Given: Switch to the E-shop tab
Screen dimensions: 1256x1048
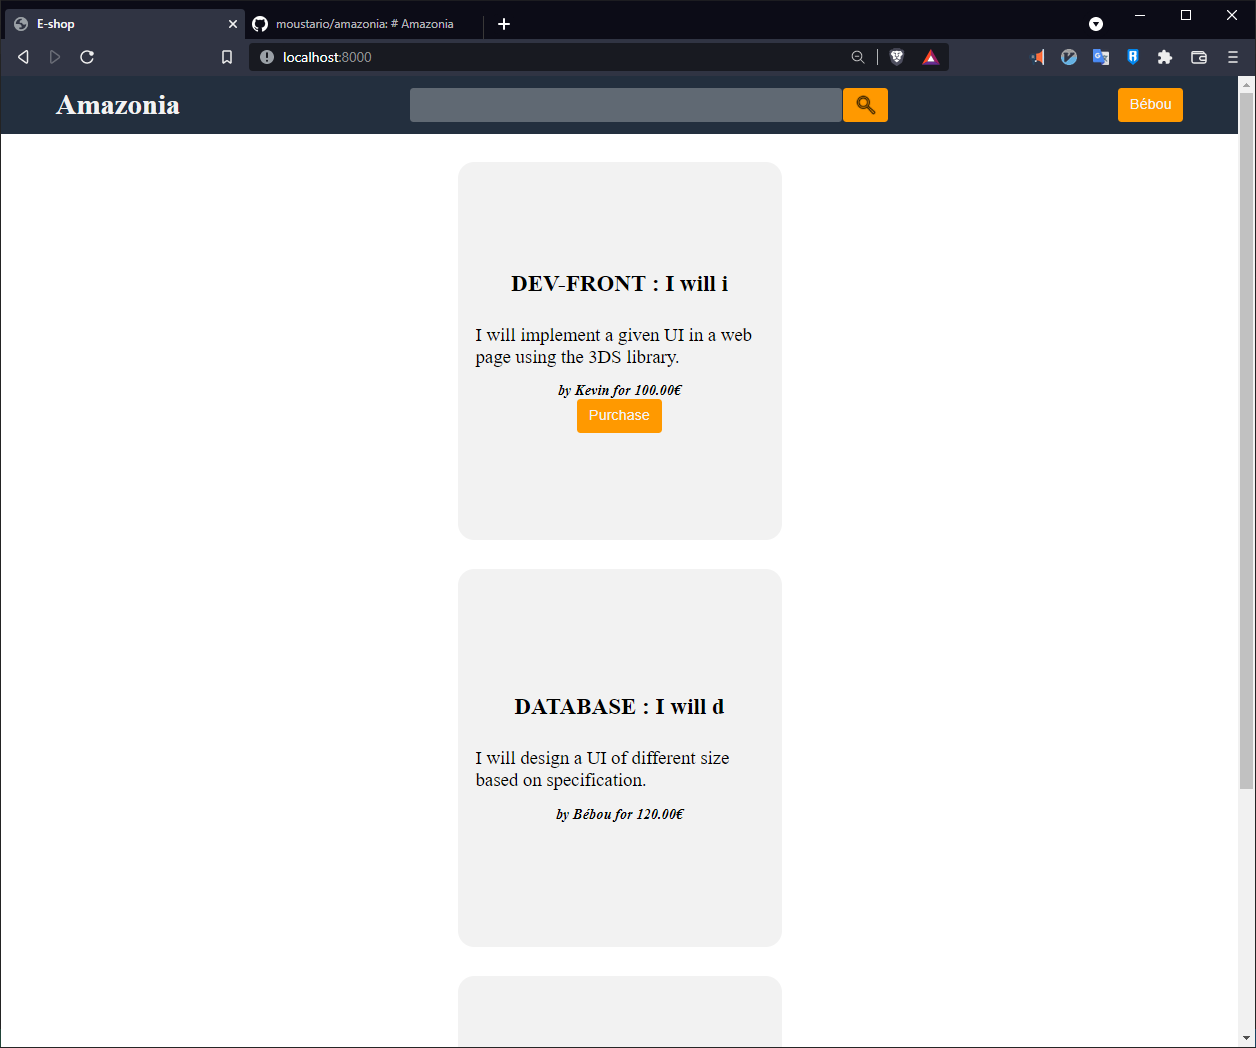Looking at the screenshot, I should [x=124, y=24].
